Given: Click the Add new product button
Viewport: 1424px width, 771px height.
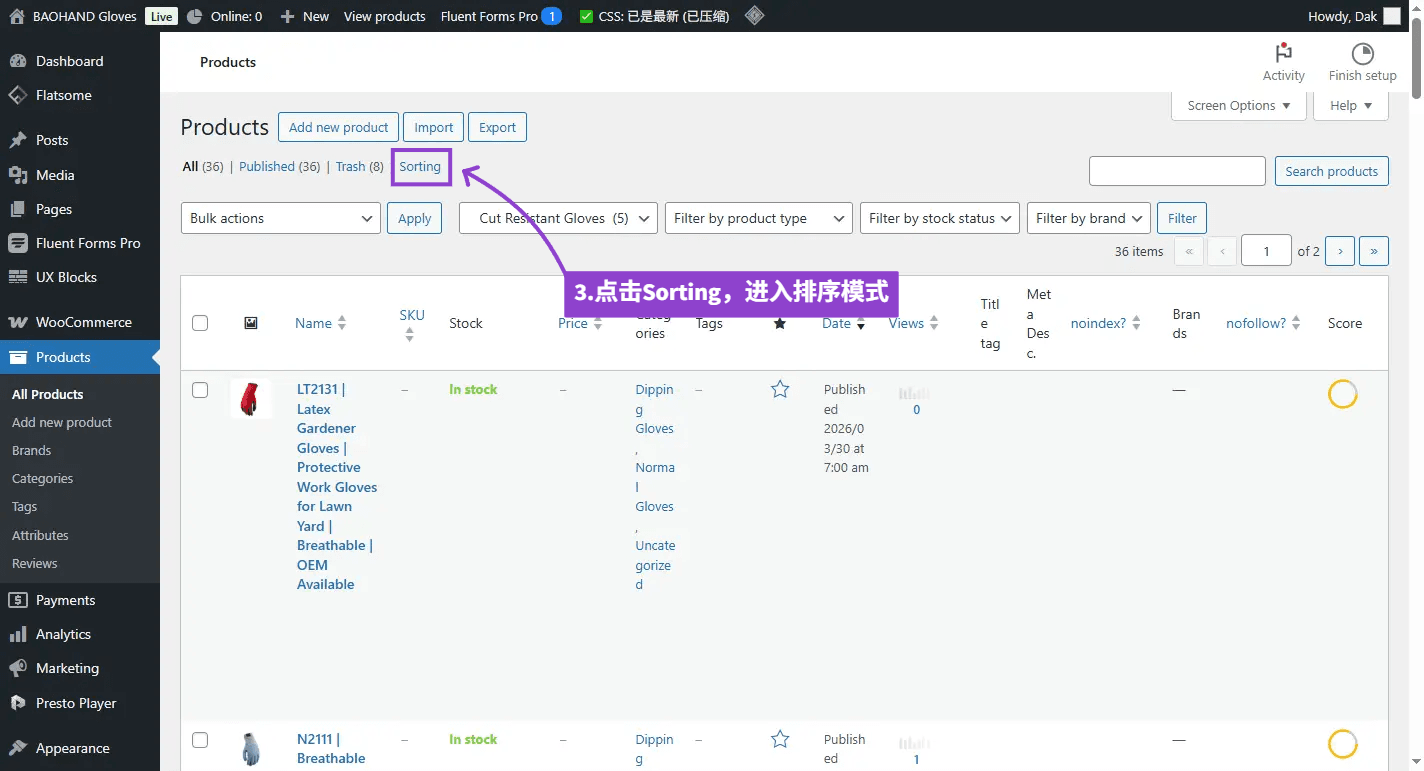Looking at the screenshot, I should tap(338, 127).
